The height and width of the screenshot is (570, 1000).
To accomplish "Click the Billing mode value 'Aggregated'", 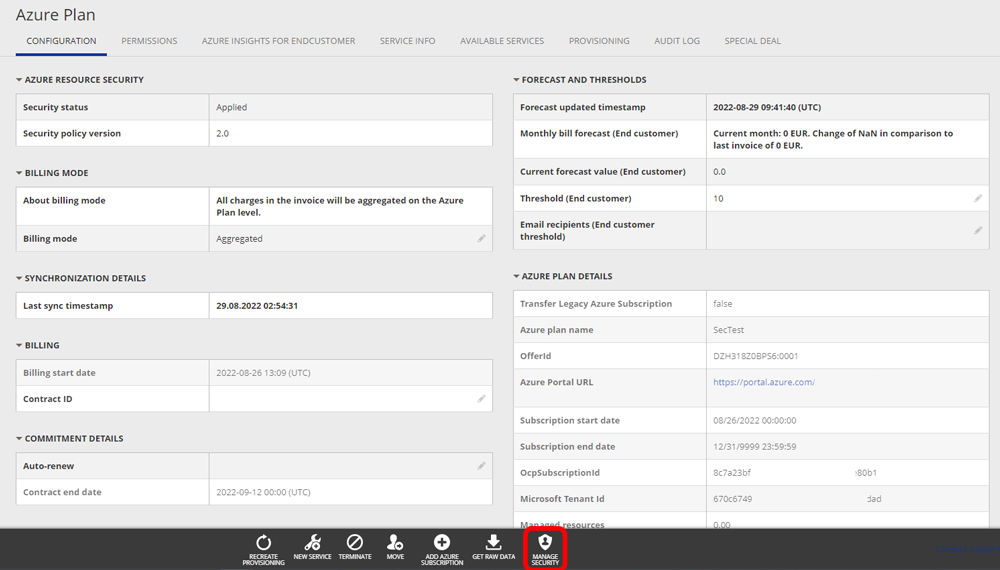I will coord(239,238).
